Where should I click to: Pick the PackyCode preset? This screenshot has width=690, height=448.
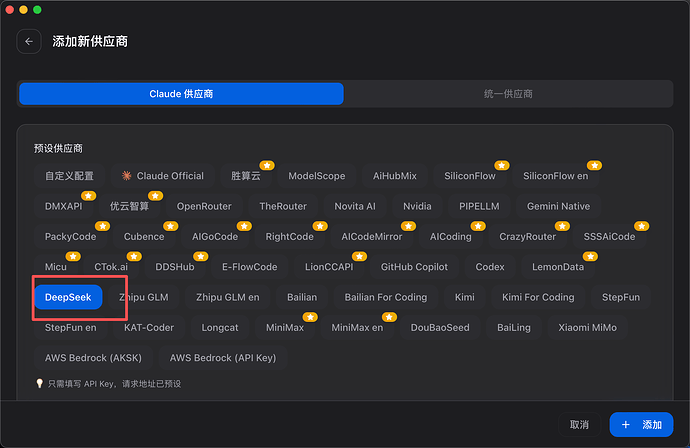point(70,237)
